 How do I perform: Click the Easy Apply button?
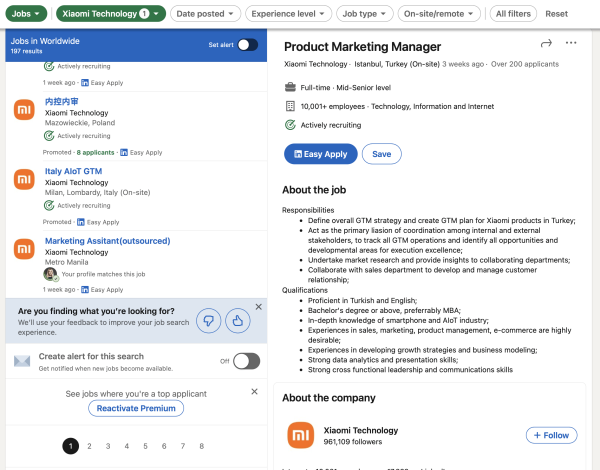320,154
